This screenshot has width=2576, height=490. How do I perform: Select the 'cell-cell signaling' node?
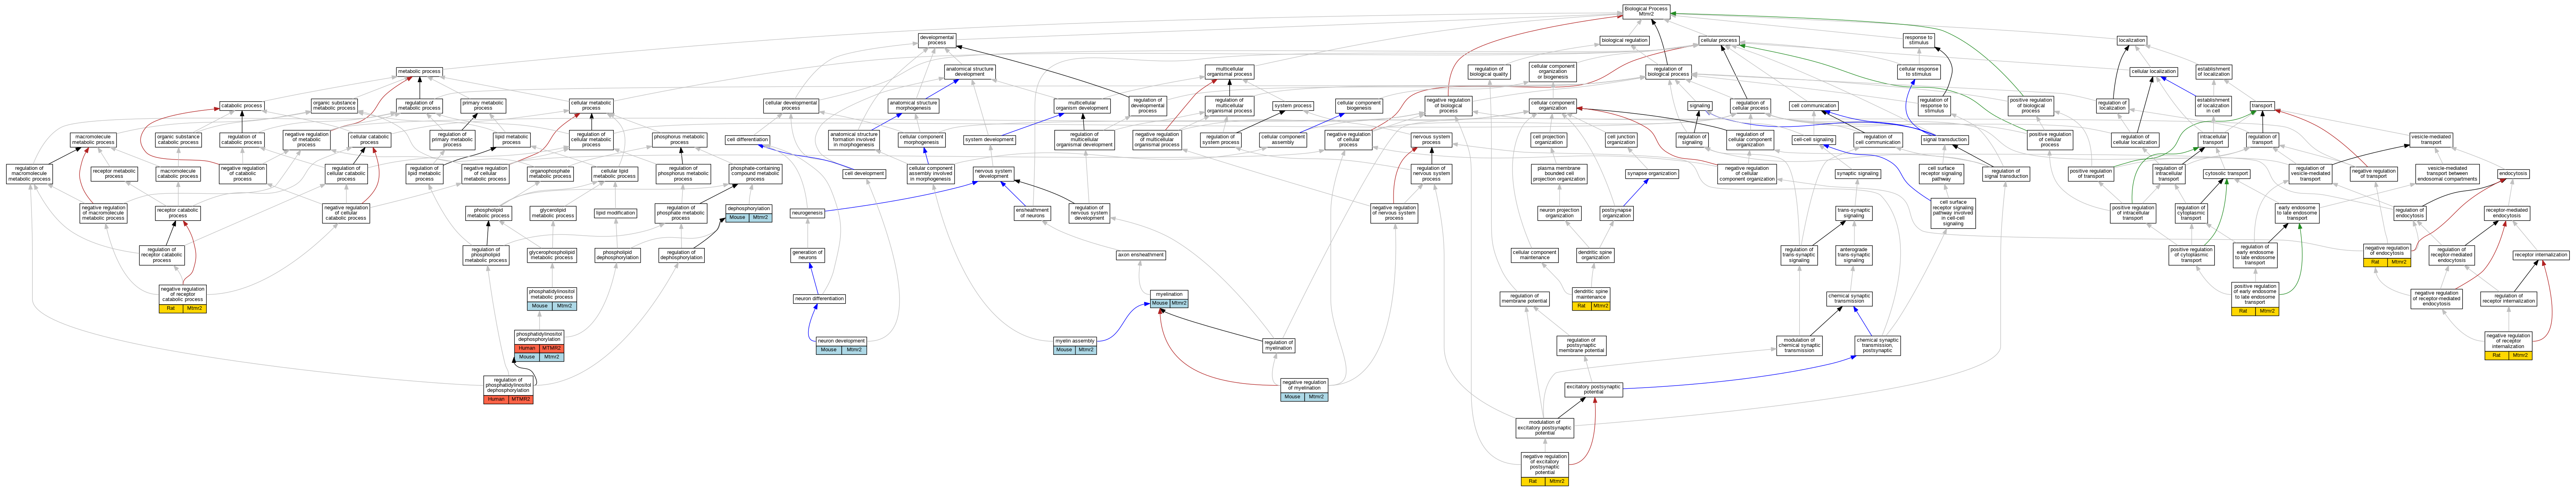[x=1813, y=139]
